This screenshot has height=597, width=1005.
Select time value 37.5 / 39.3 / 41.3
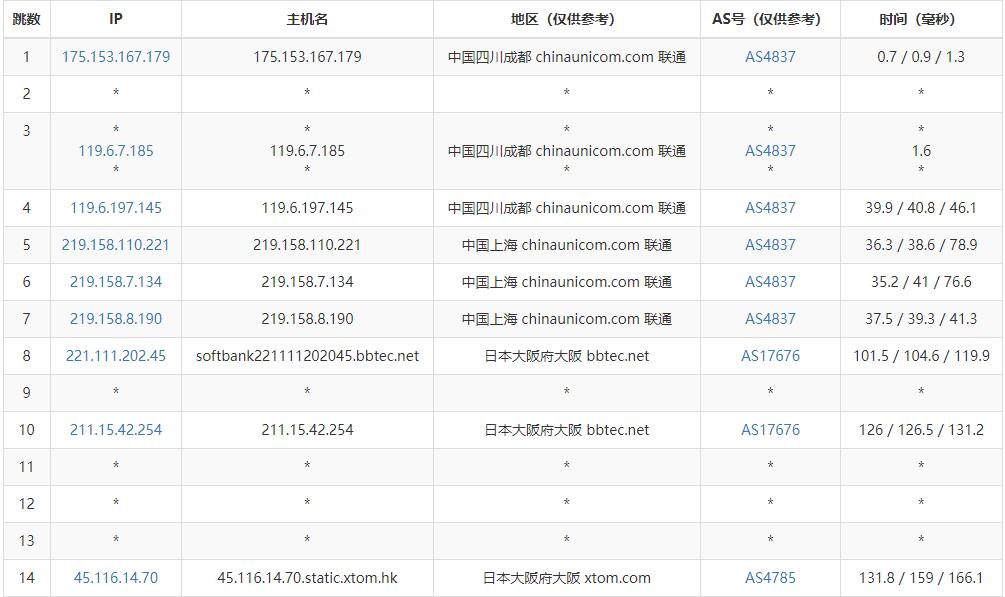(921, 319)
